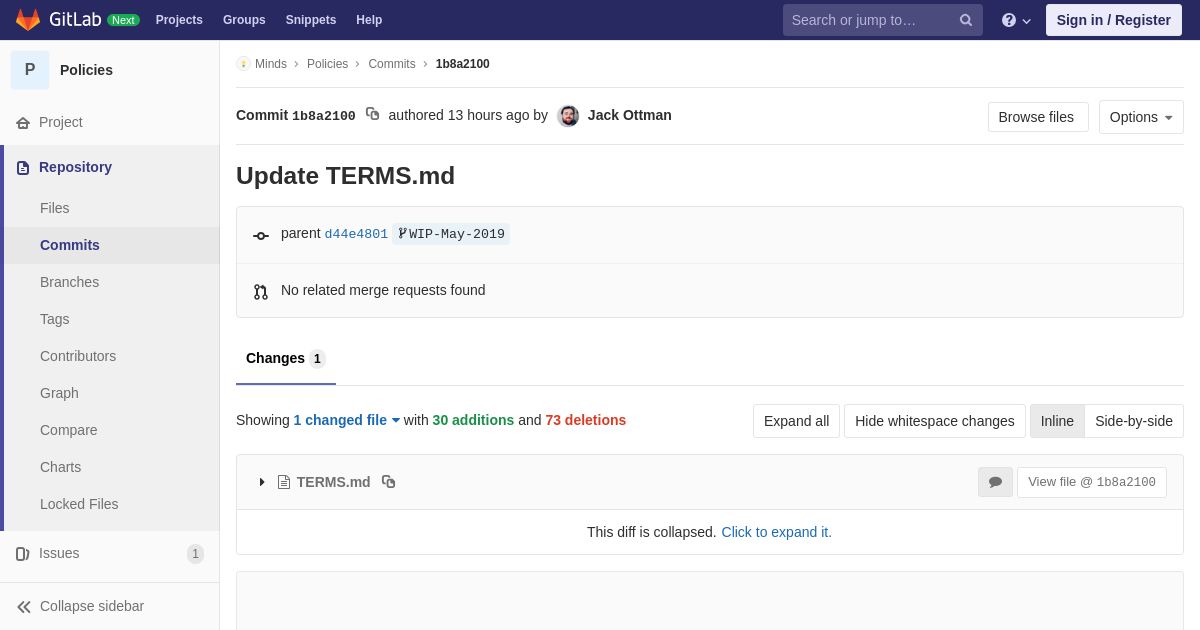Click Jack Ottman's avatar image
This screenshot has width=1200, height=630.
pyautogui.click(x=568, y=116)
